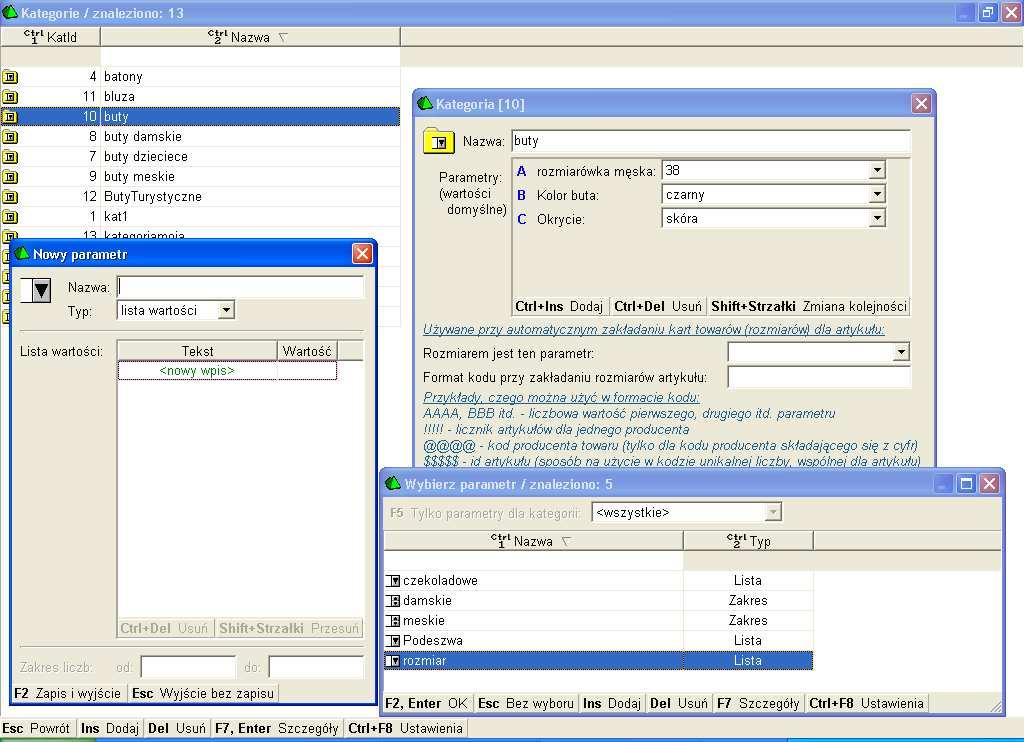Viewport: 1024px width, 742px height.
Task: Click Ins Dodaj in the main bottom bar
Action: pyautogui.click(x=110, y=728)
